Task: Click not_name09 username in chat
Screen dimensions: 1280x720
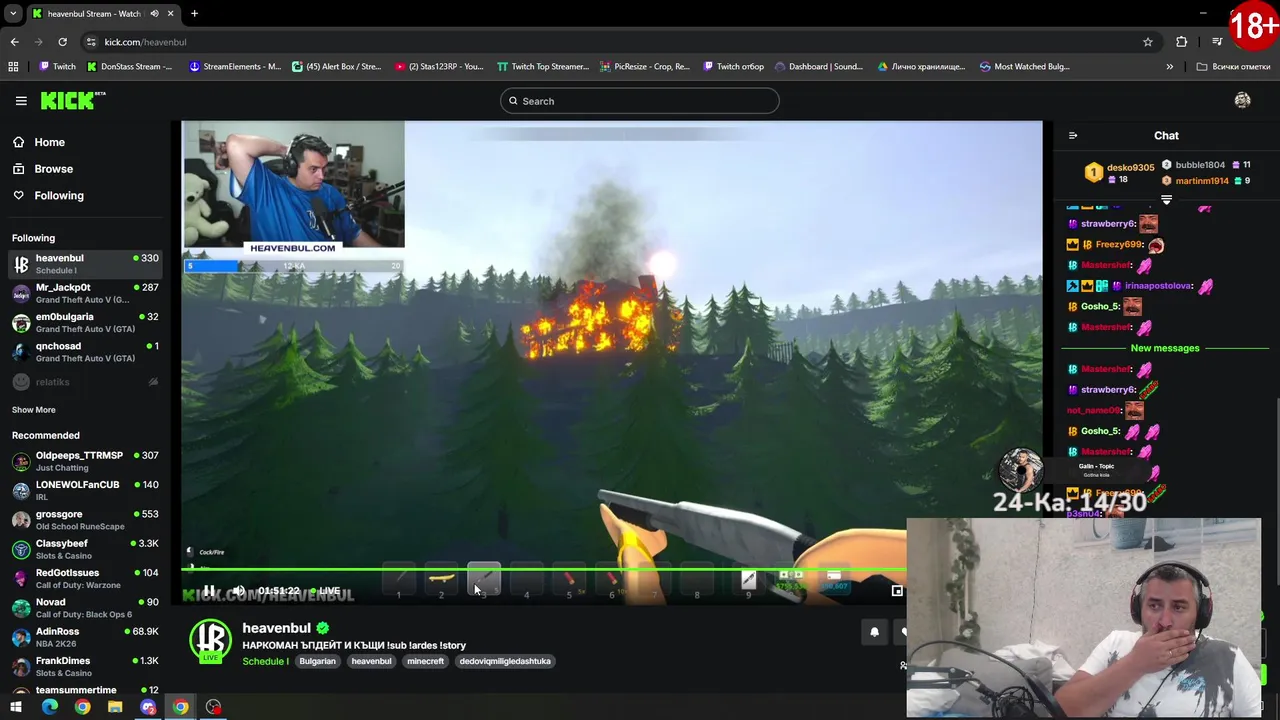Action: [1093, 410]
